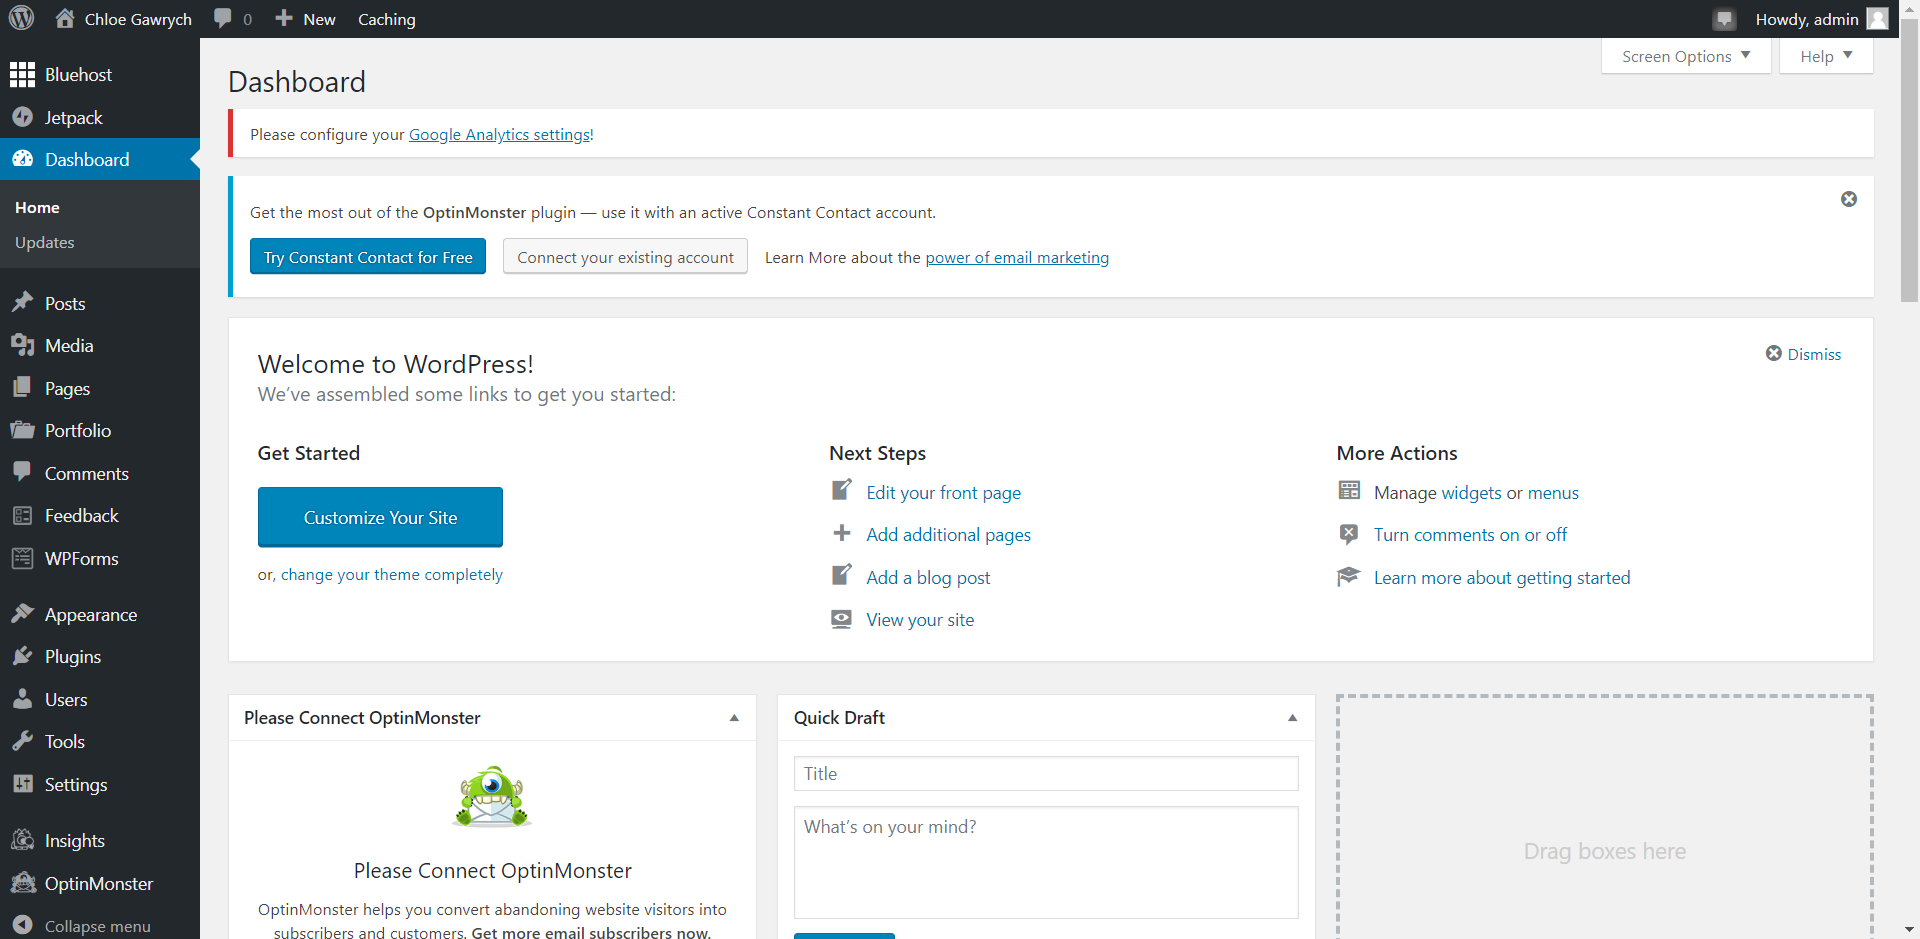The height and width of the screenshot is (939, 1920).
Task: Open the Feedback form icon
Action: pyautogui.click(x=22, y=515)
